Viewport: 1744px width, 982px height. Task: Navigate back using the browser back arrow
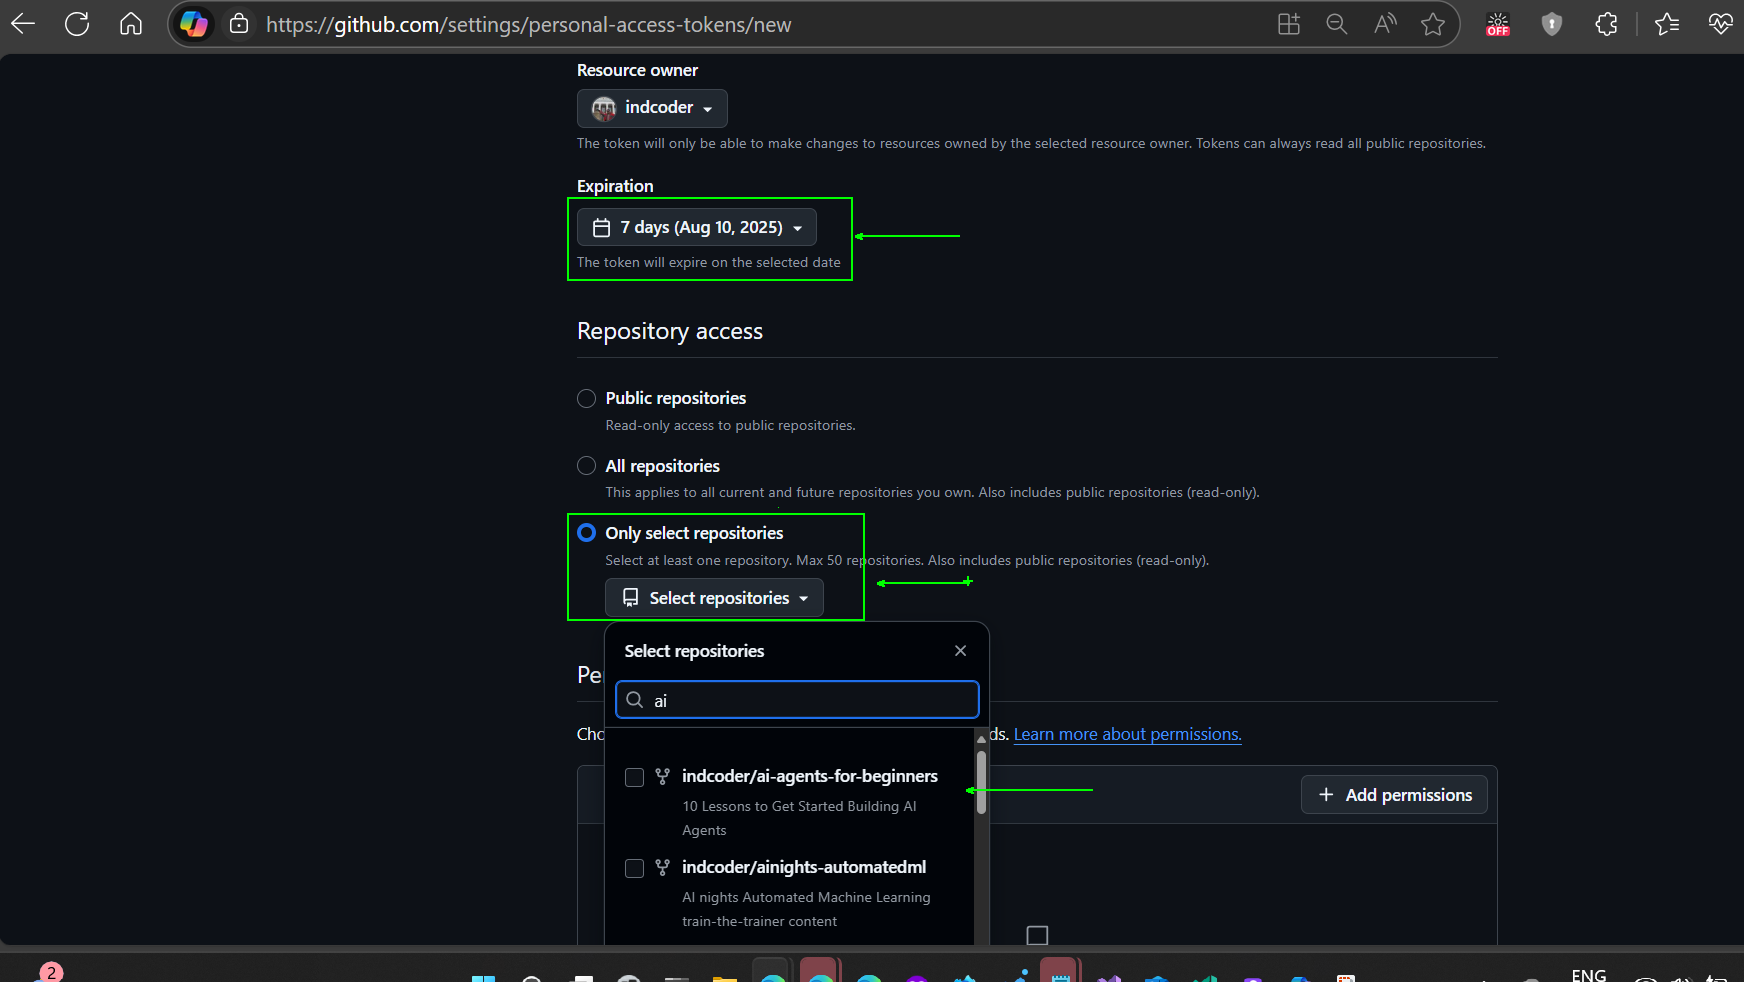tap(22, 24)
